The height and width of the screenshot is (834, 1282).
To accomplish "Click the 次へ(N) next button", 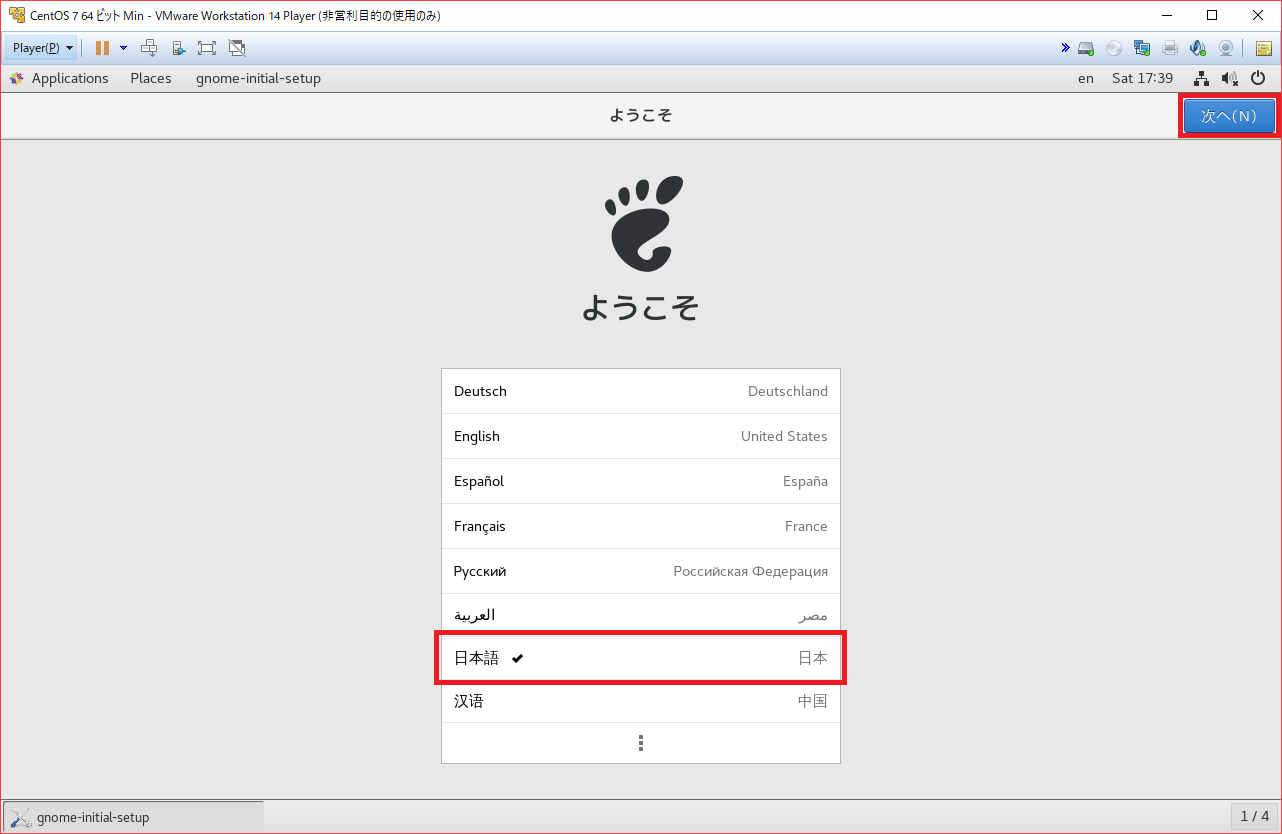I will click(1229, 116).
